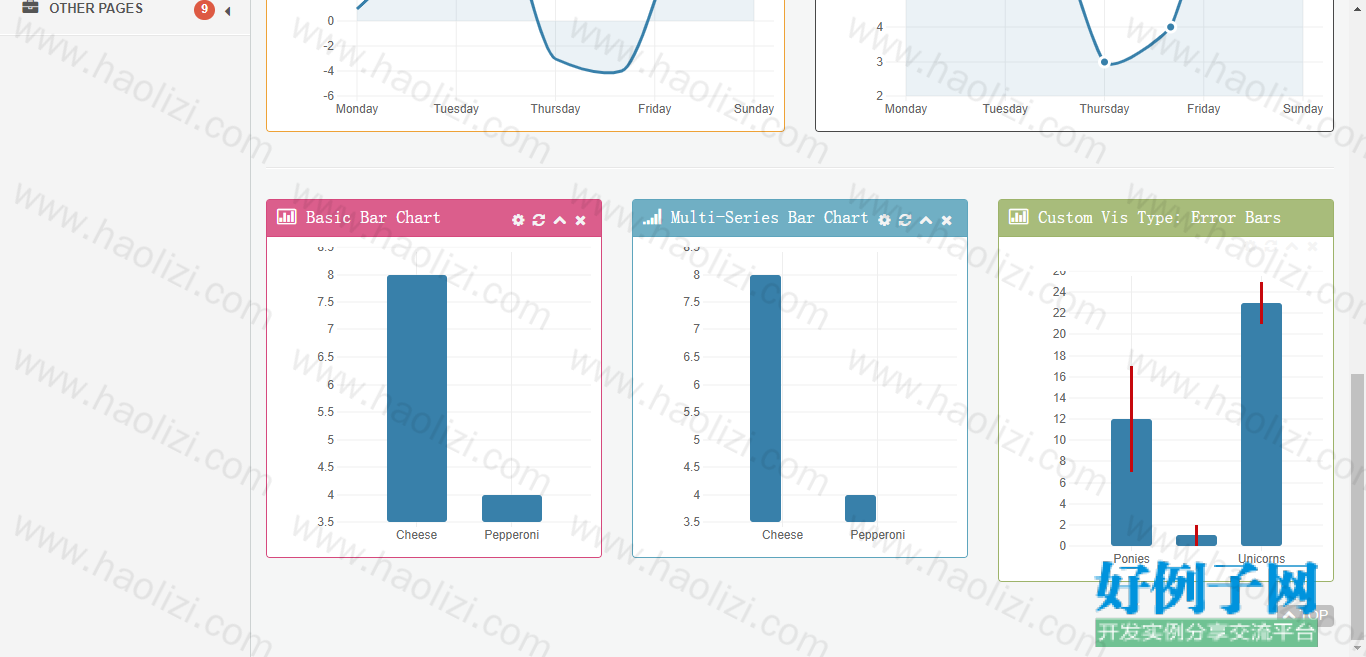Select the Cheese bar in Multi-Series Bar Chart
Image resolution: width=1366 pixels, height=657 pixels.
pyautogui.click(x=765, y=398)
